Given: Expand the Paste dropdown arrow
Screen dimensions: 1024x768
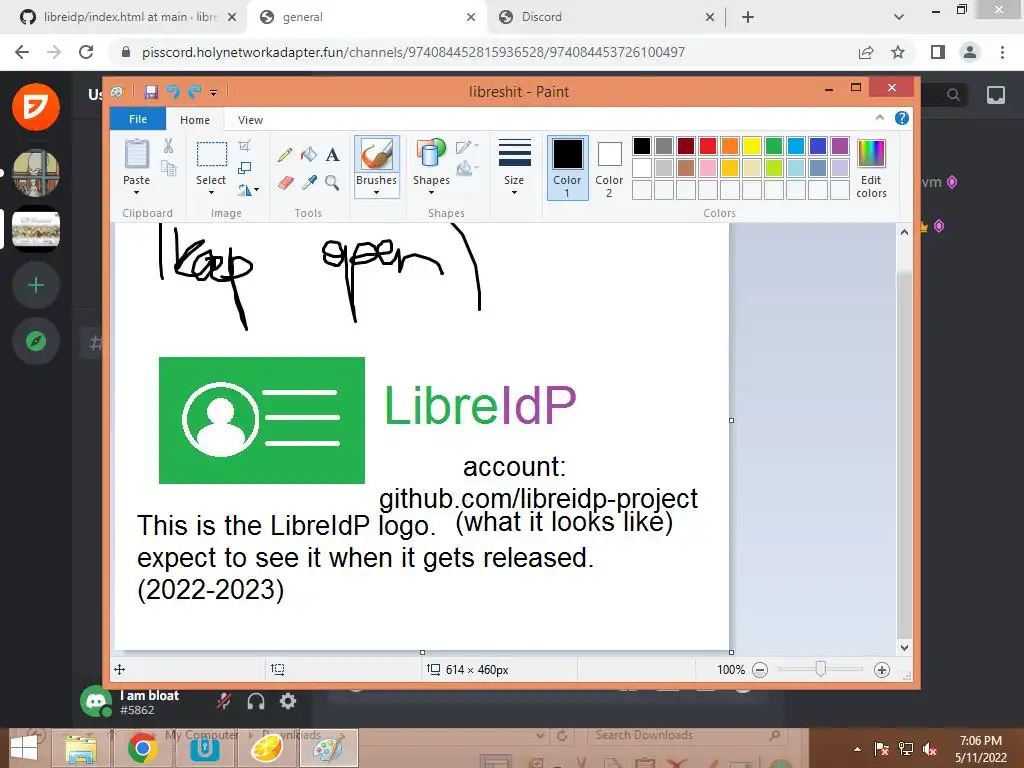Looking at the screenshot, I should coord(136,193).
